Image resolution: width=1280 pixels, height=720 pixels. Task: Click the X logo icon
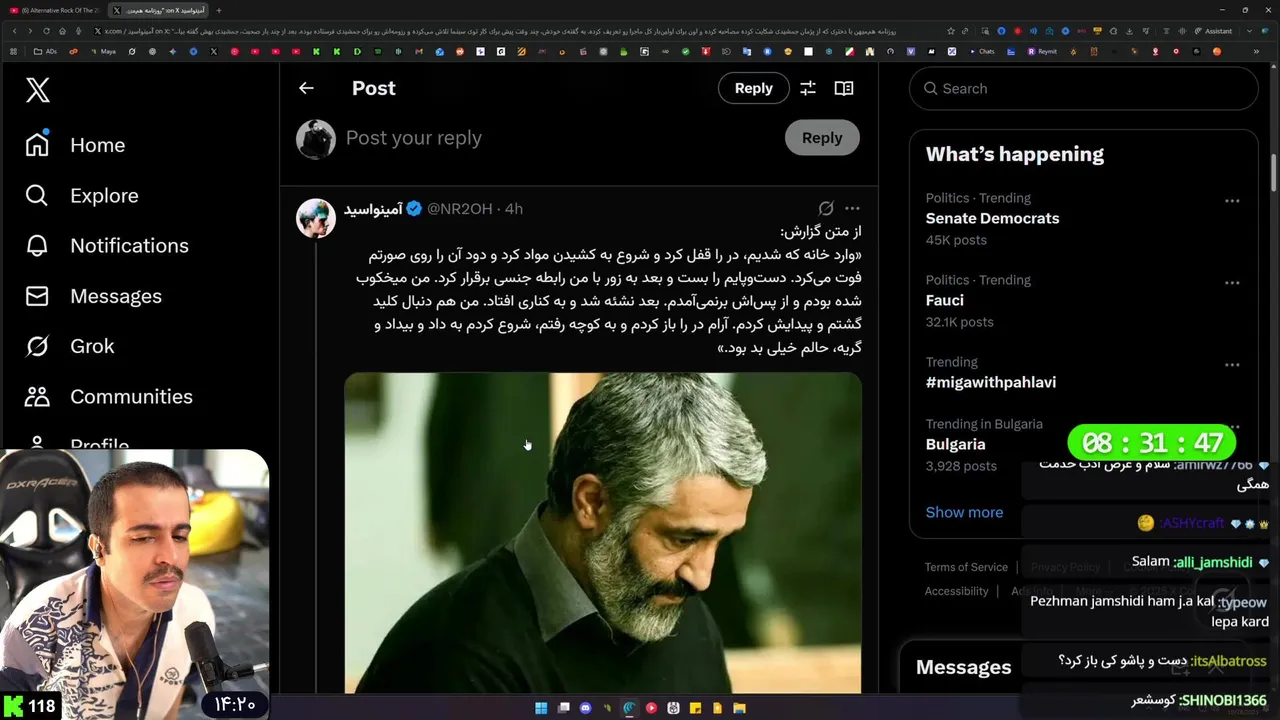coord(37,90)
